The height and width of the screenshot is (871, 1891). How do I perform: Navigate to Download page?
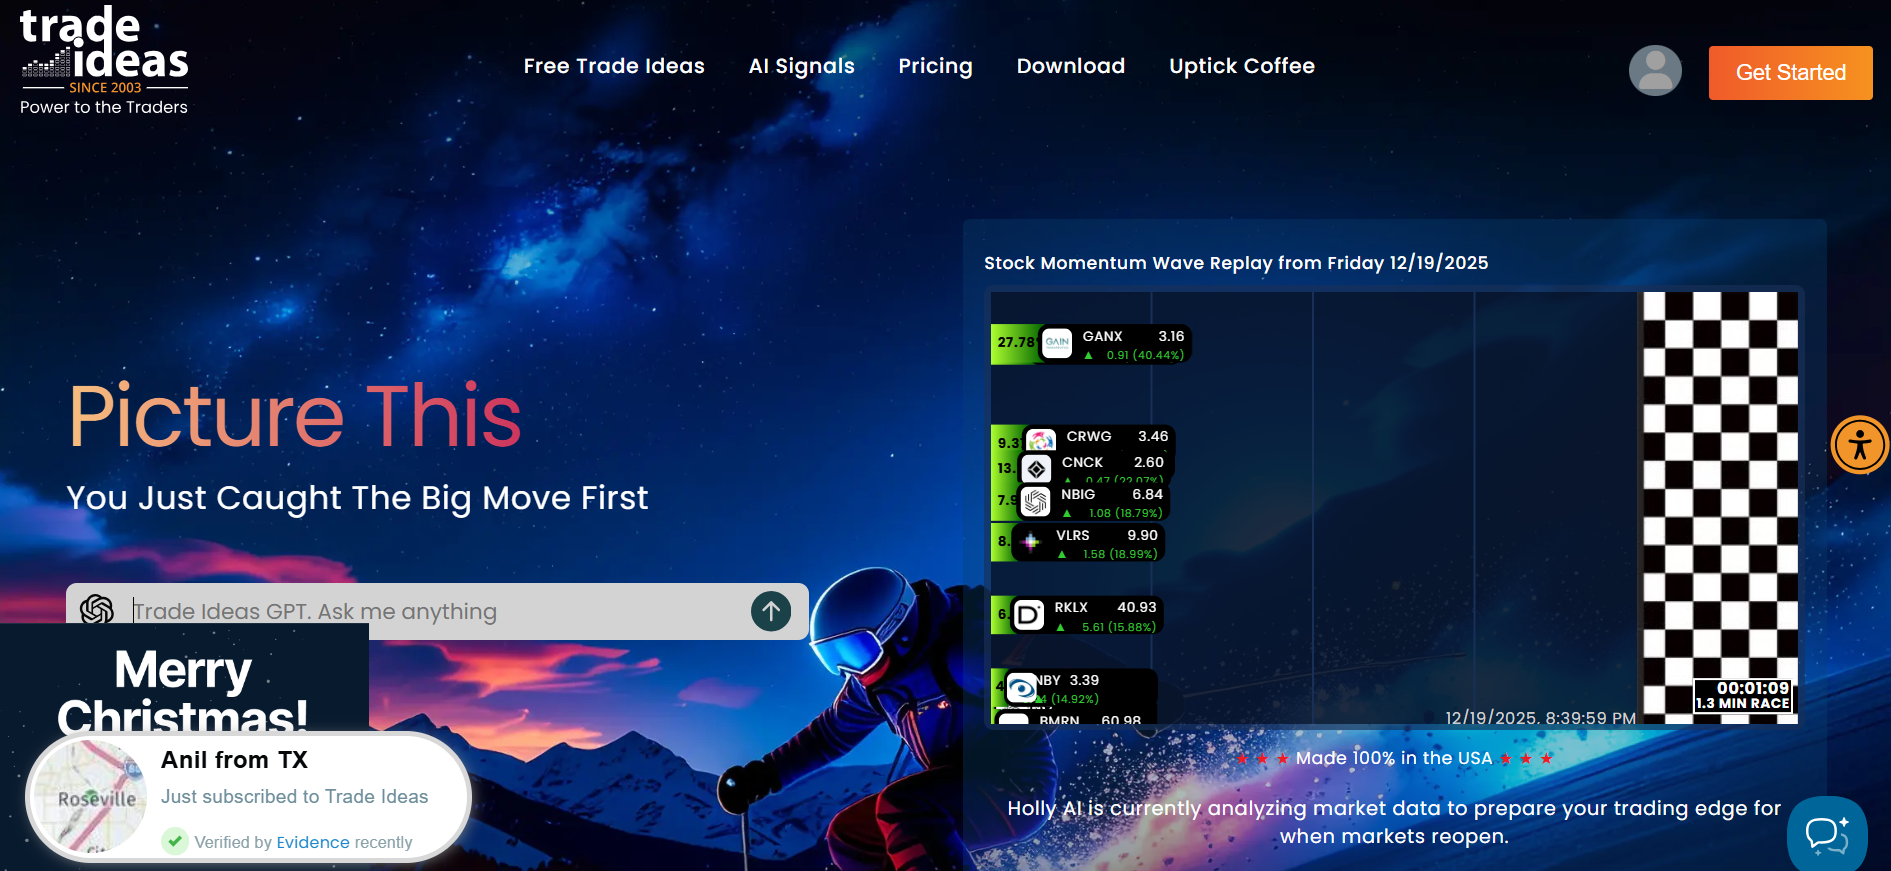(x=1070, y=66)
